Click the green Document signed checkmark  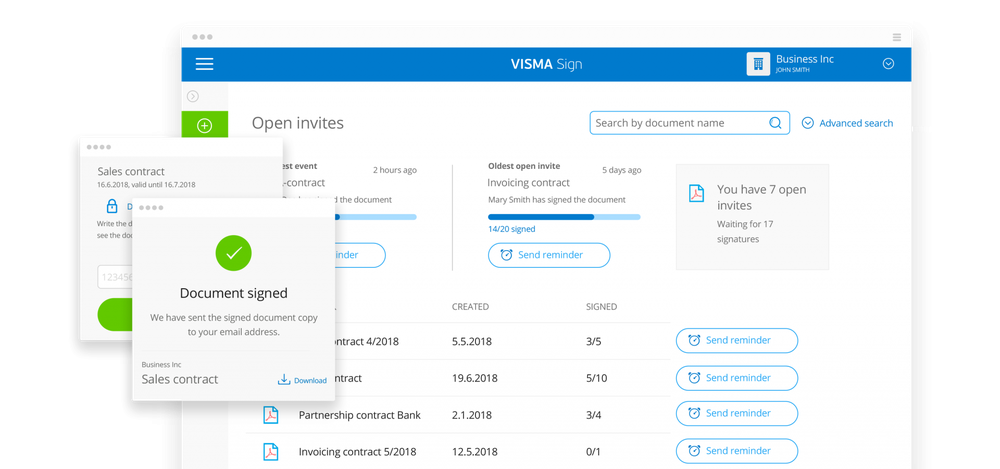click(x=233, y=253)
